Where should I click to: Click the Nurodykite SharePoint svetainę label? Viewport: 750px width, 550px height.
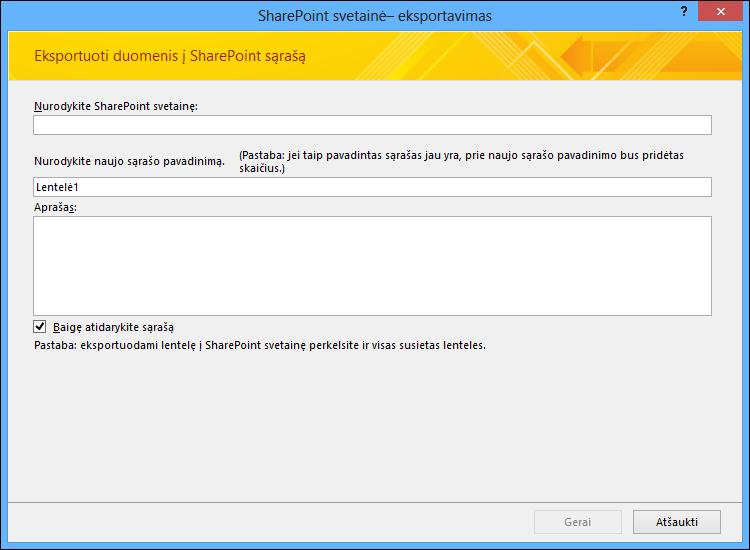pyautogui.click(x=116, y=106)
